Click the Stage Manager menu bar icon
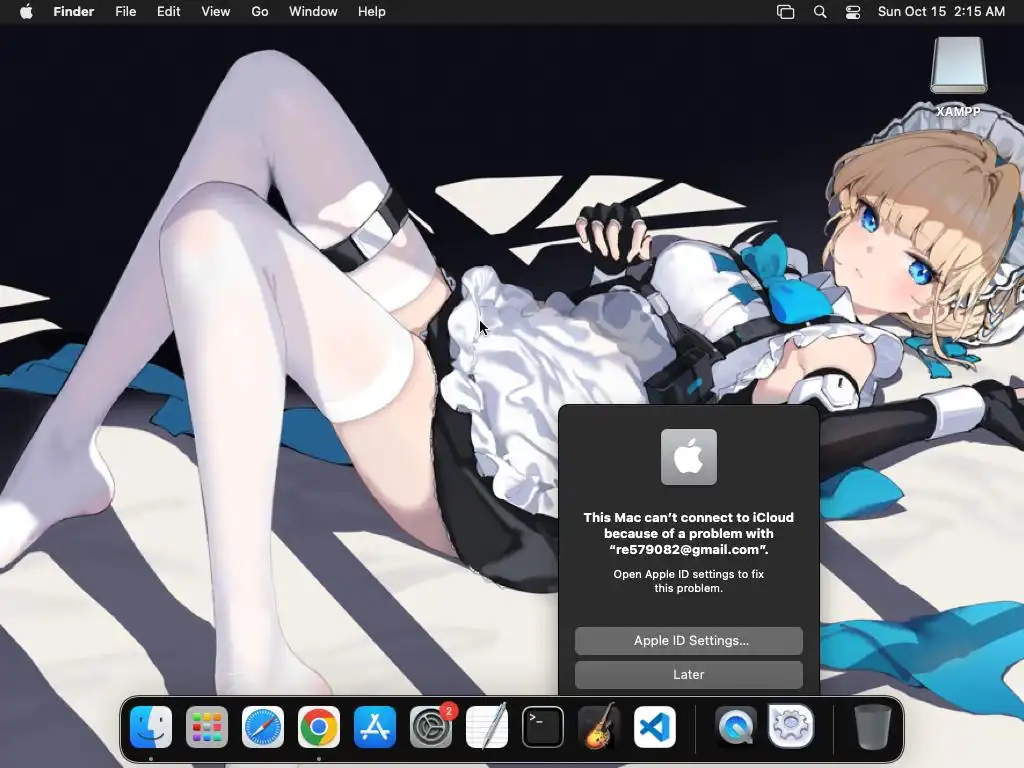Image resolution: width=1024 pixels, height=768 pixels. click(786, 12)
